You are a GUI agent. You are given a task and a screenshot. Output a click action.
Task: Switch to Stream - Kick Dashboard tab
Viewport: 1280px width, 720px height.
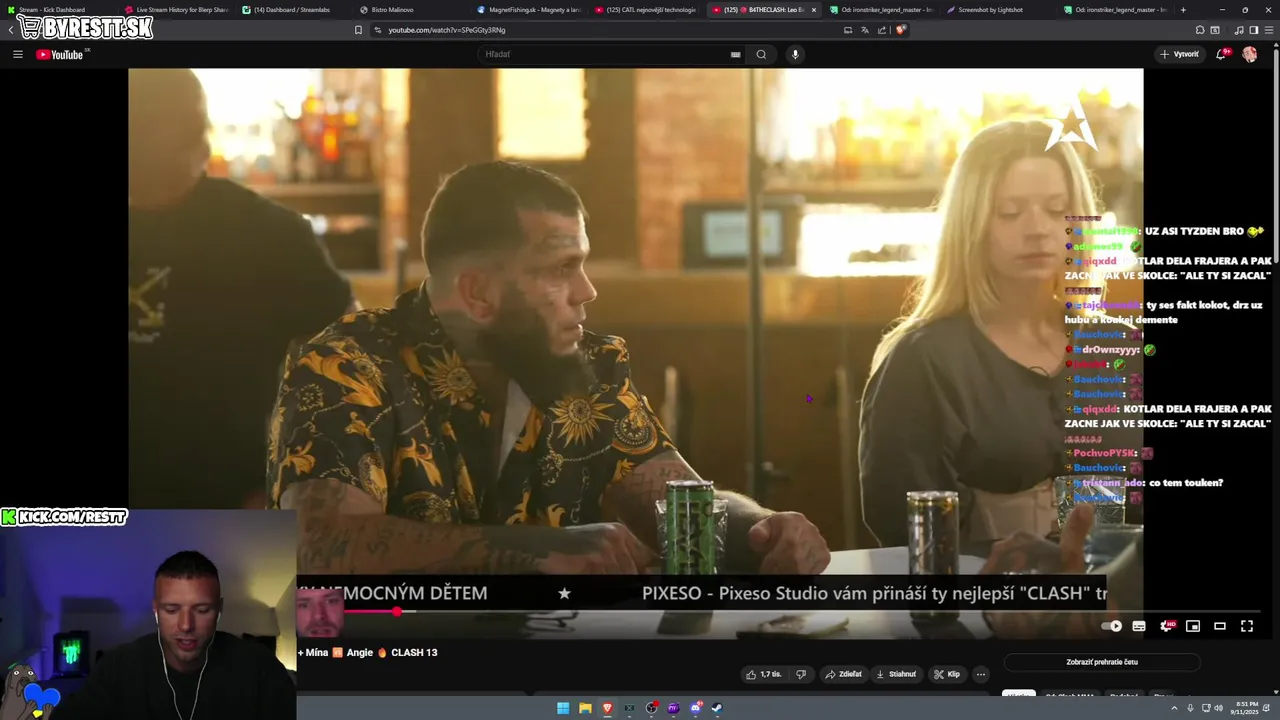[58, 10]
